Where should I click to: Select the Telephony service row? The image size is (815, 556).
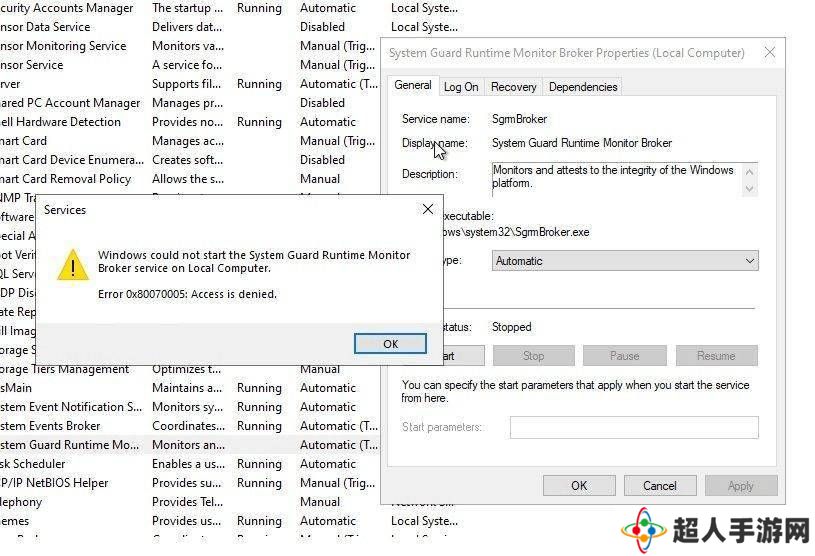tap(190, 502)
